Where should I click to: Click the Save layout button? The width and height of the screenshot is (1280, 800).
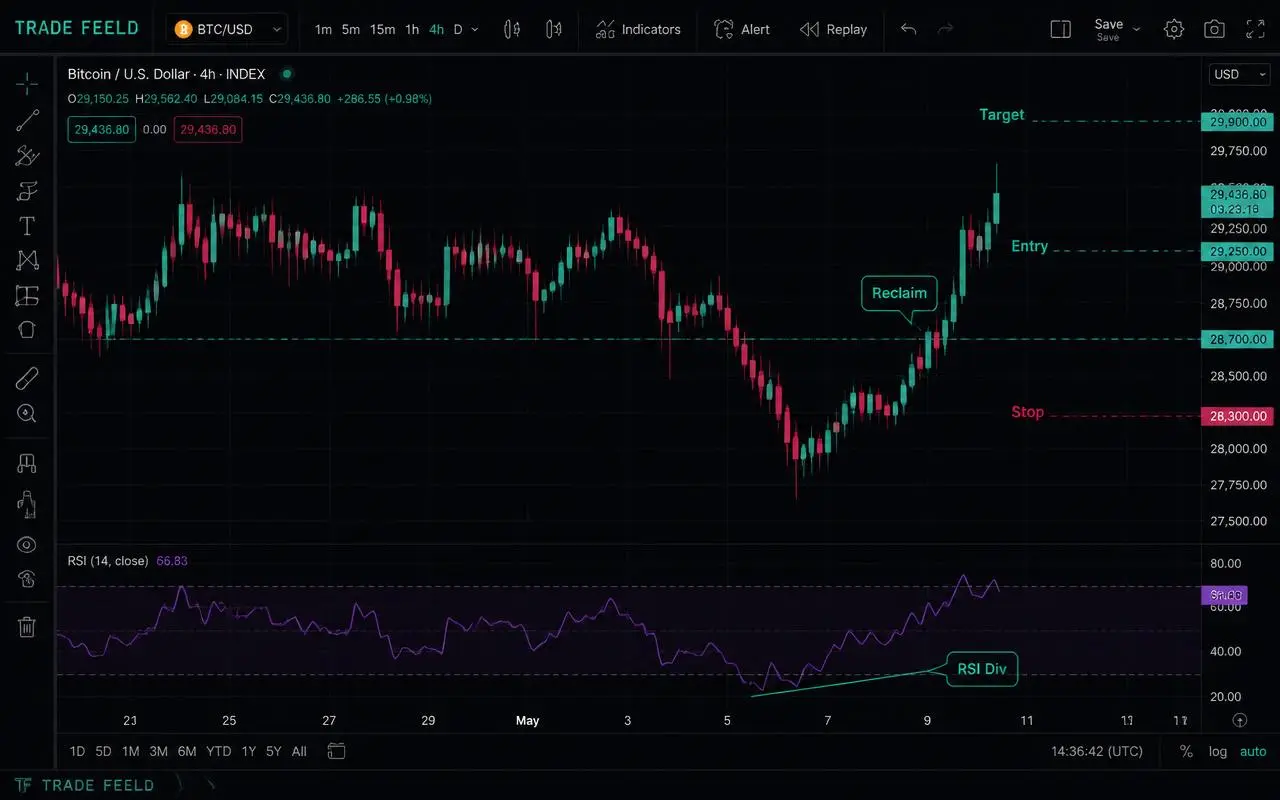tap(1108, 29)
